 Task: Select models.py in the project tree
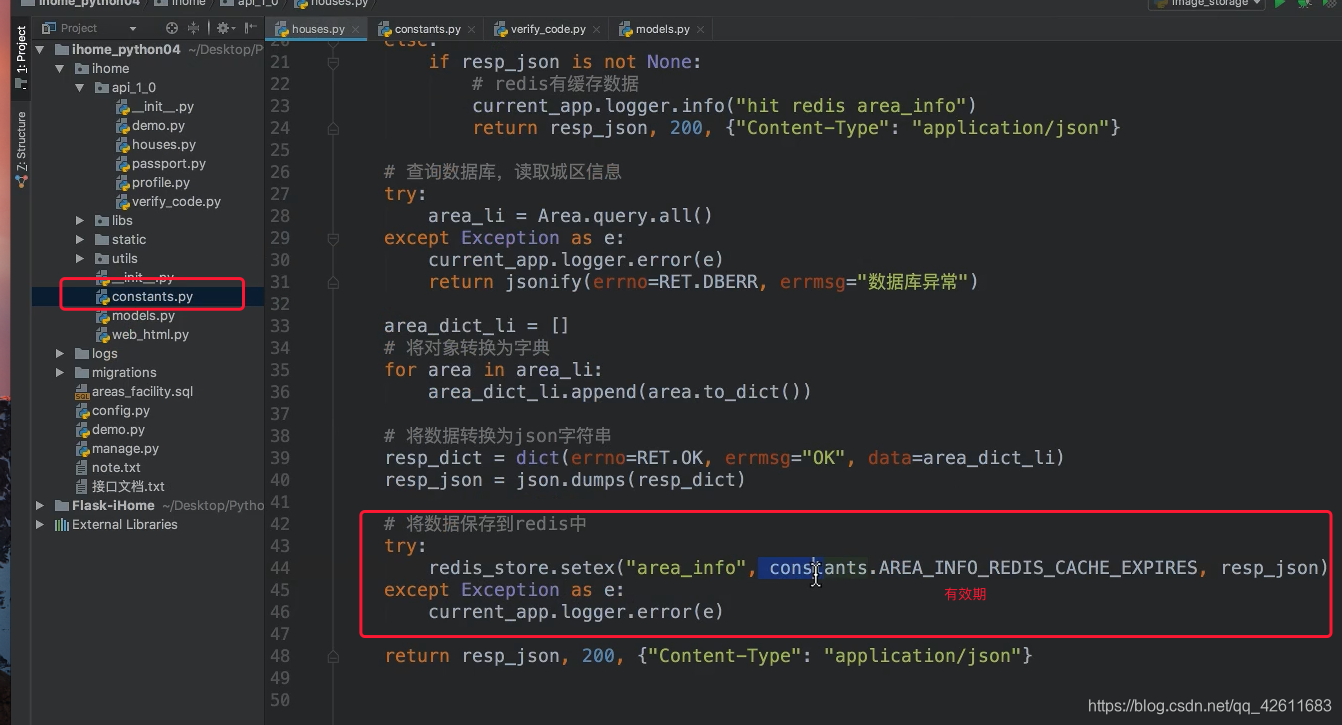click(x=135, y=315)
